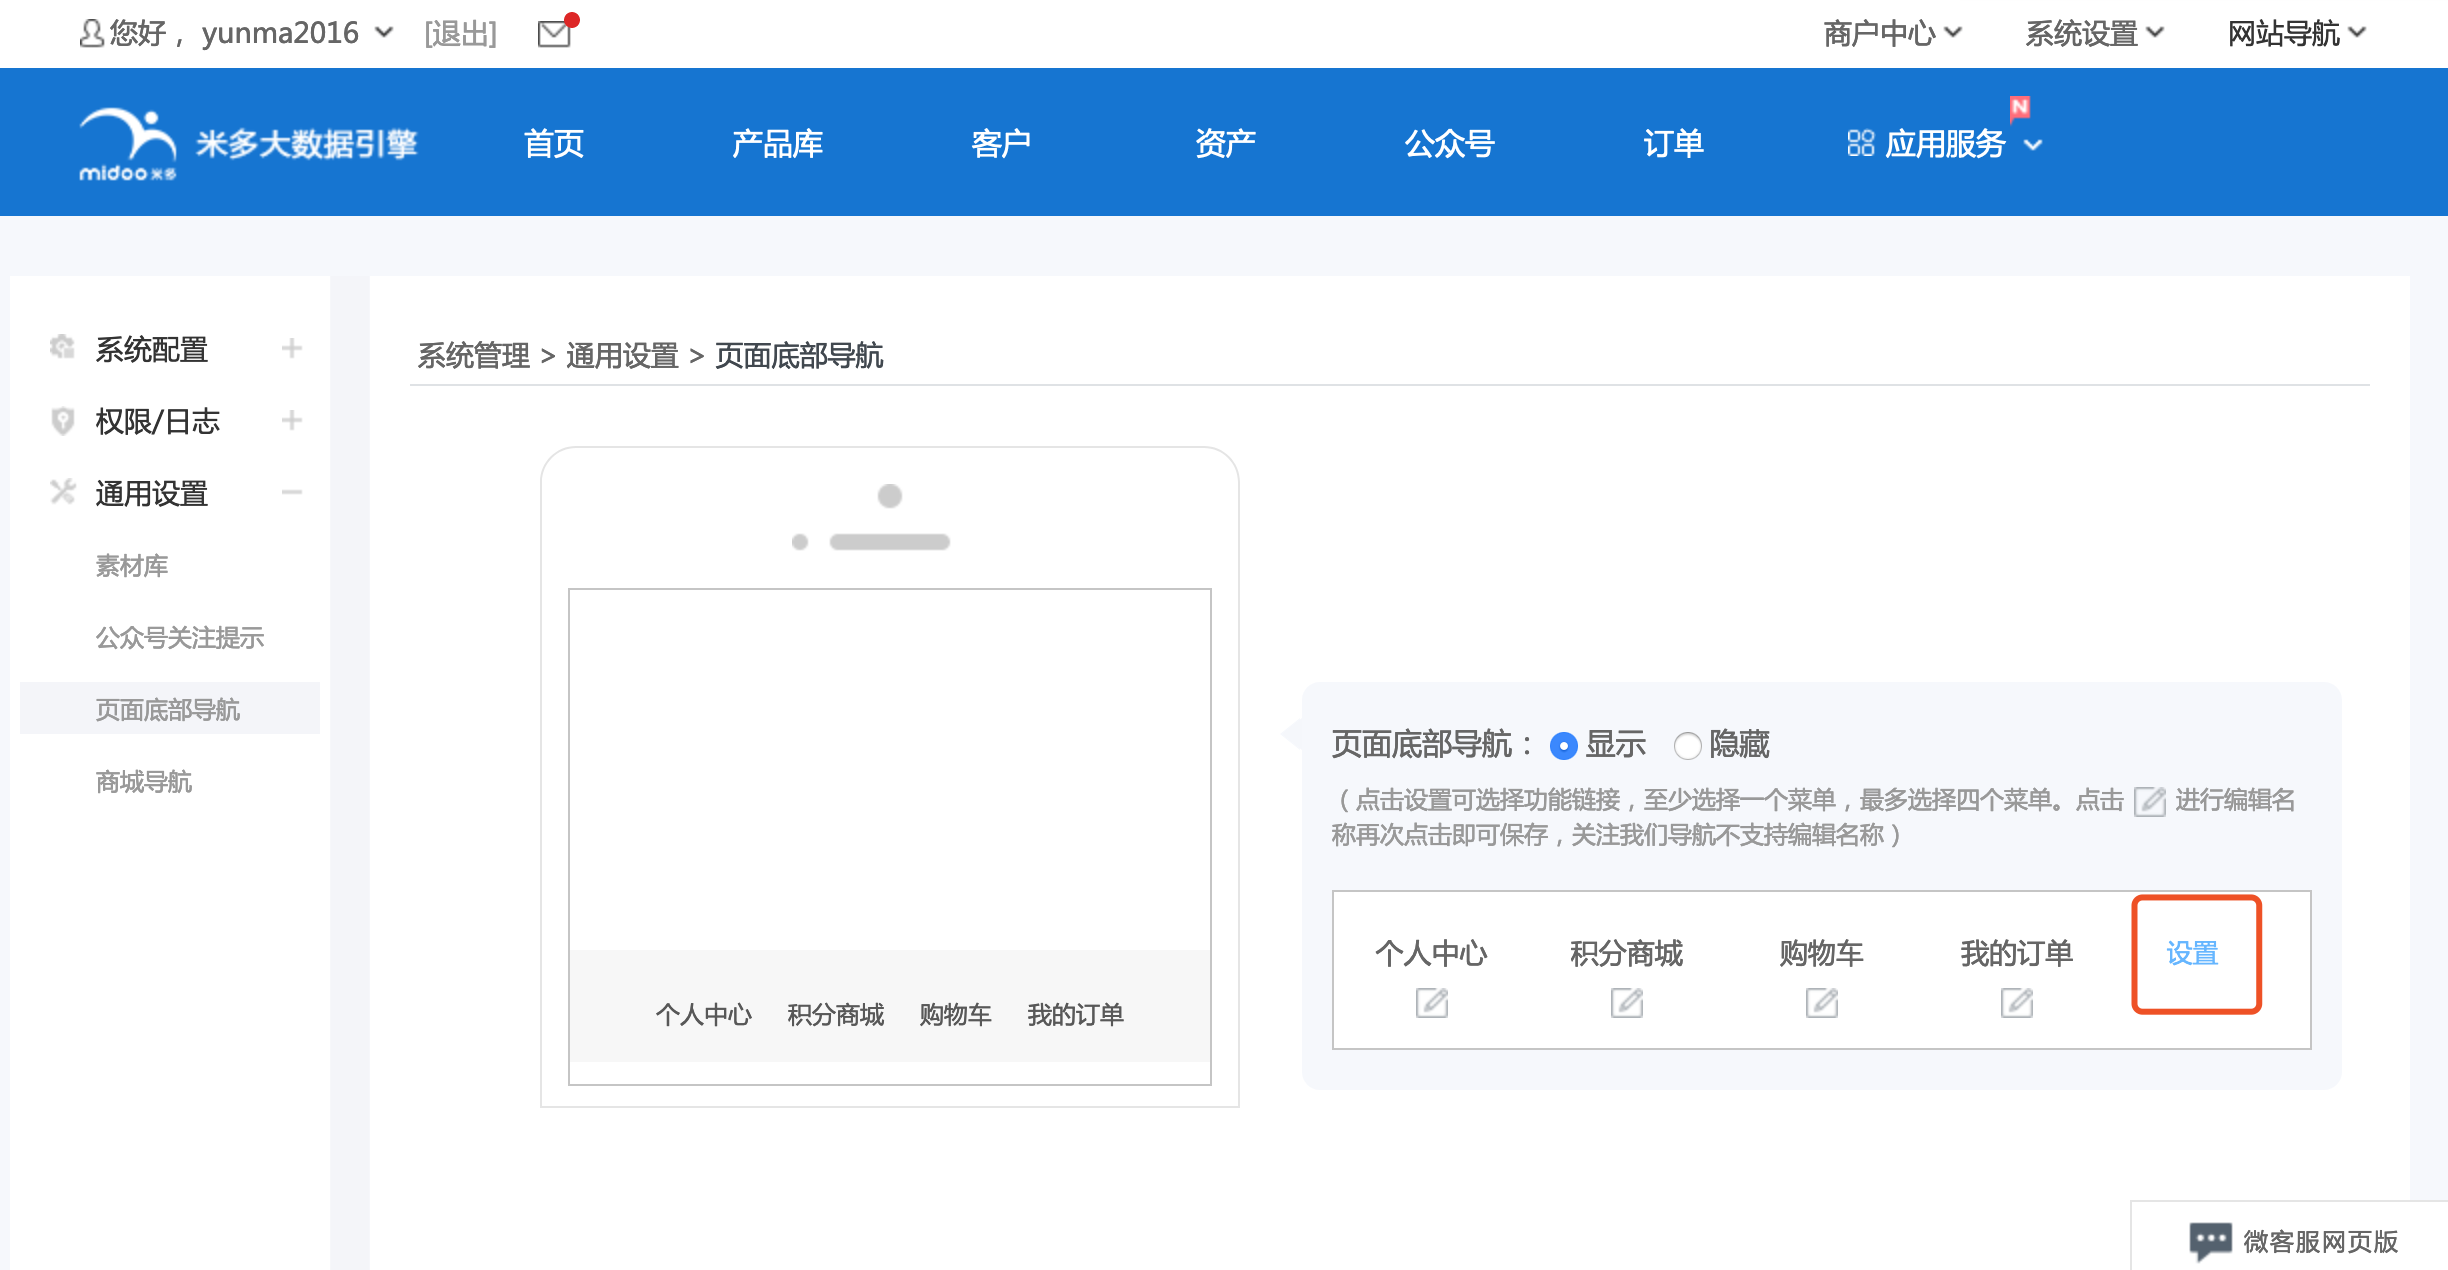The image size is (2448, 1270).
Task: Click the user avatar icon beside yunma2016
Action: (x=91, y=33)
